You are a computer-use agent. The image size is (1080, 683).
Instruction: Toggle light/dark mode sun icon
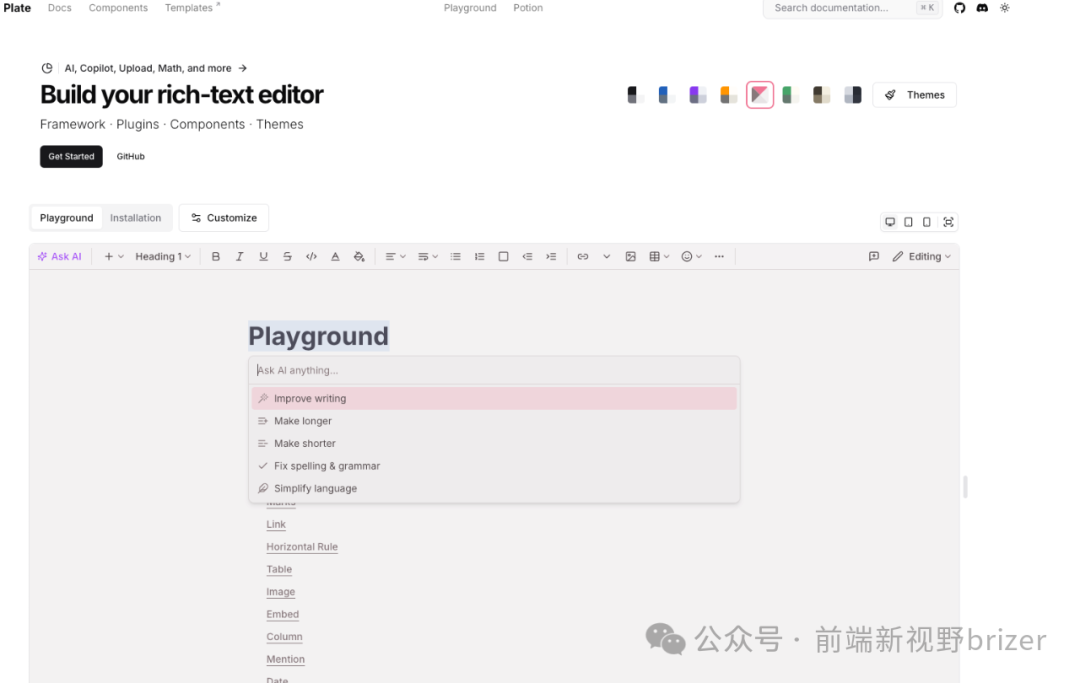[x=1005, y=8]
